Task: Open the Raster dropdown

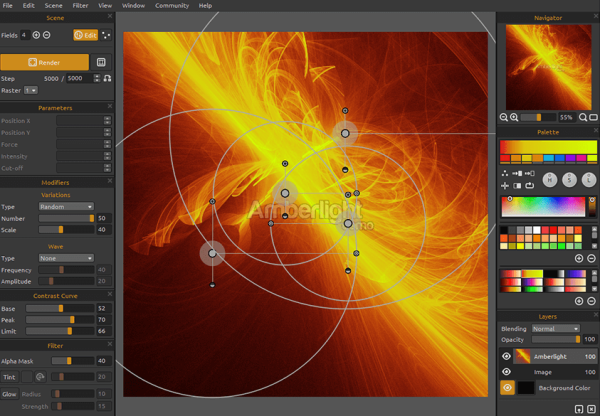Action: (31, 90)
